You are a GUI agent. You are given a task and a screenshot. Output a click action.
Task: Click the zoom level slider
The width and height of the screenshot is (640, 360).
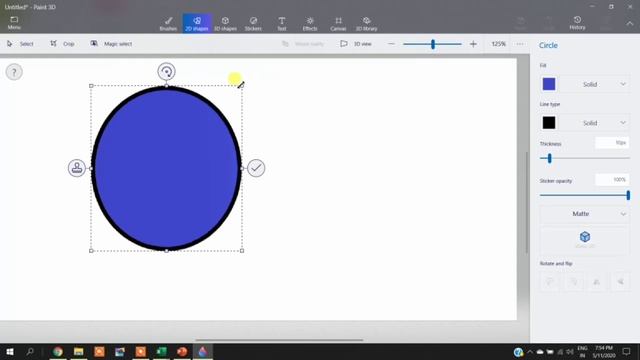(432, 44)
